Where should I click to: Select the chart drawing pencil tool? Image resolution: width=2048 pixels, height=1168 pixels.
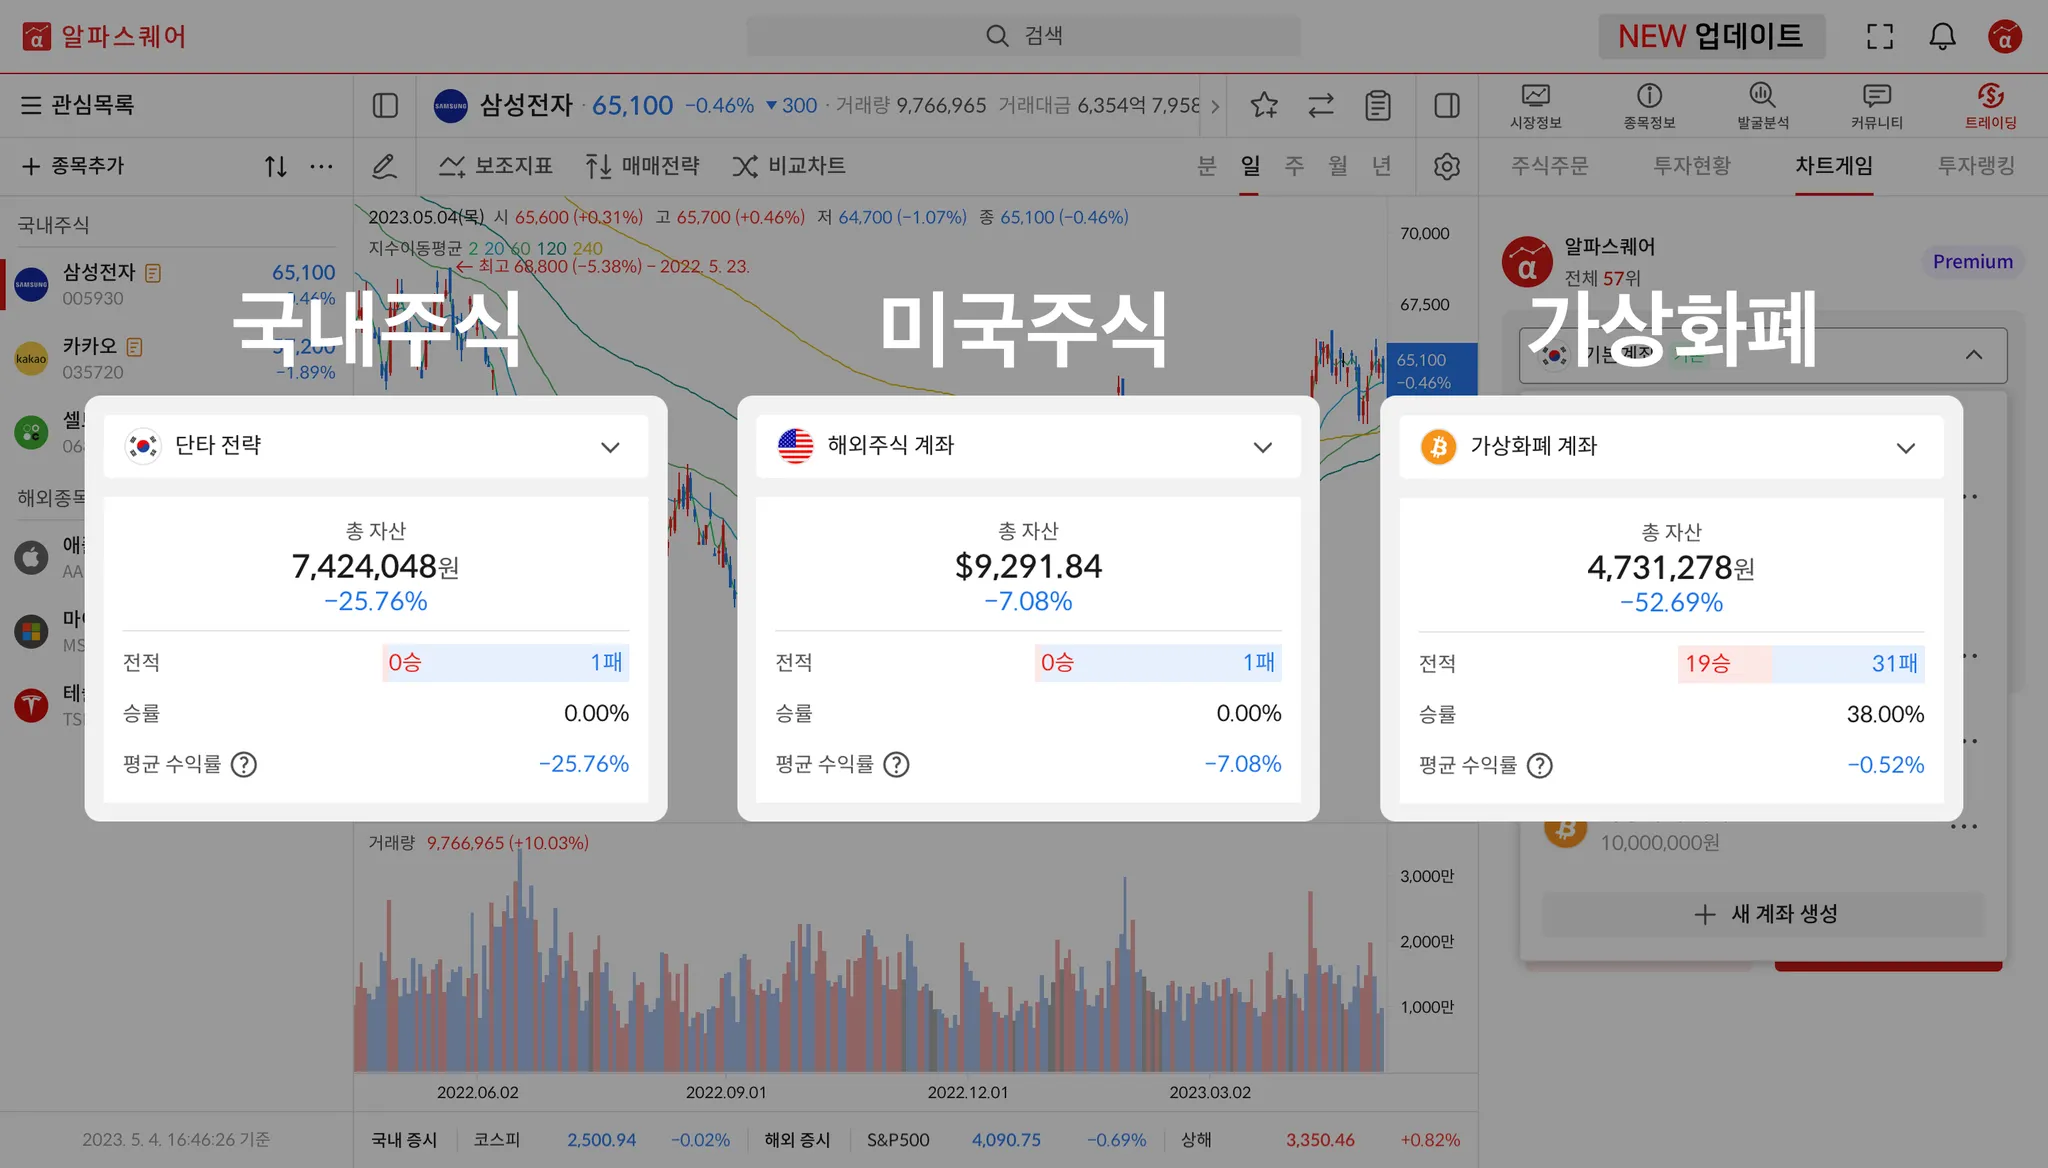point(384,166)
